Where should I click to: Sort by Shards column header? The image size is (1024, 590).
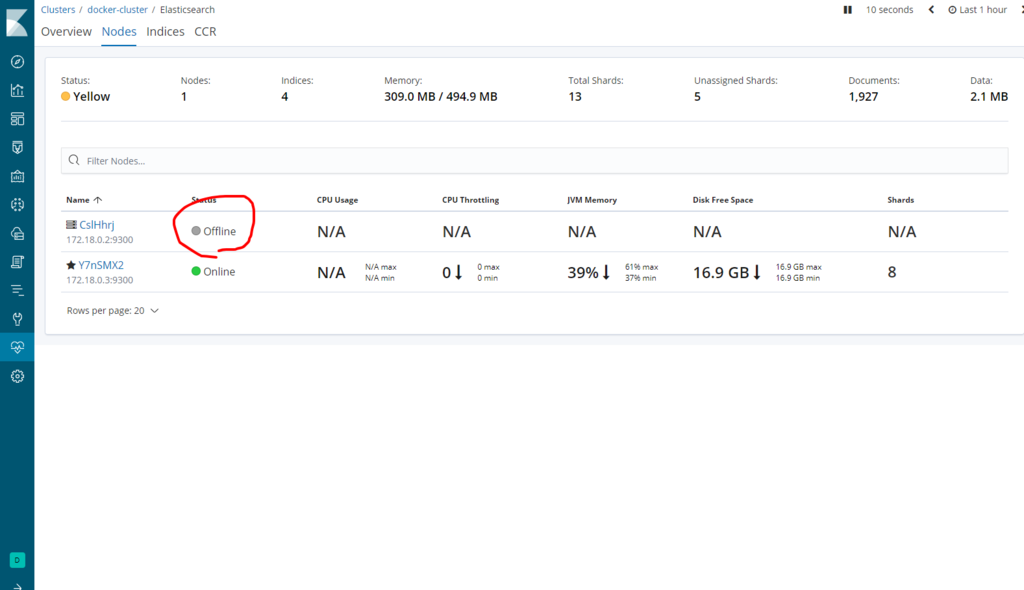click(901, 200)
